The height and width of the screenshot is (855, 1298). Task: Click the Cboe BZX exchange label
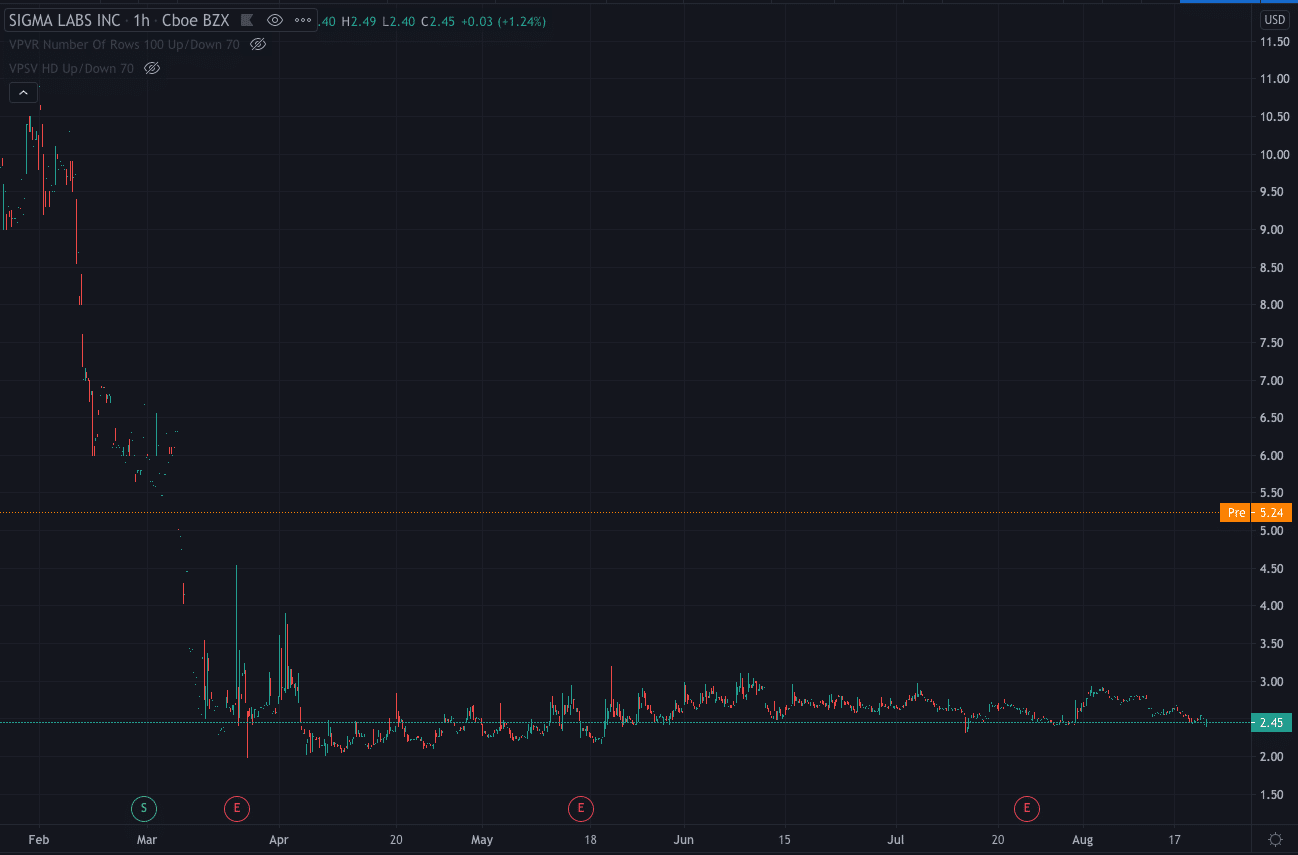point(198,19)
